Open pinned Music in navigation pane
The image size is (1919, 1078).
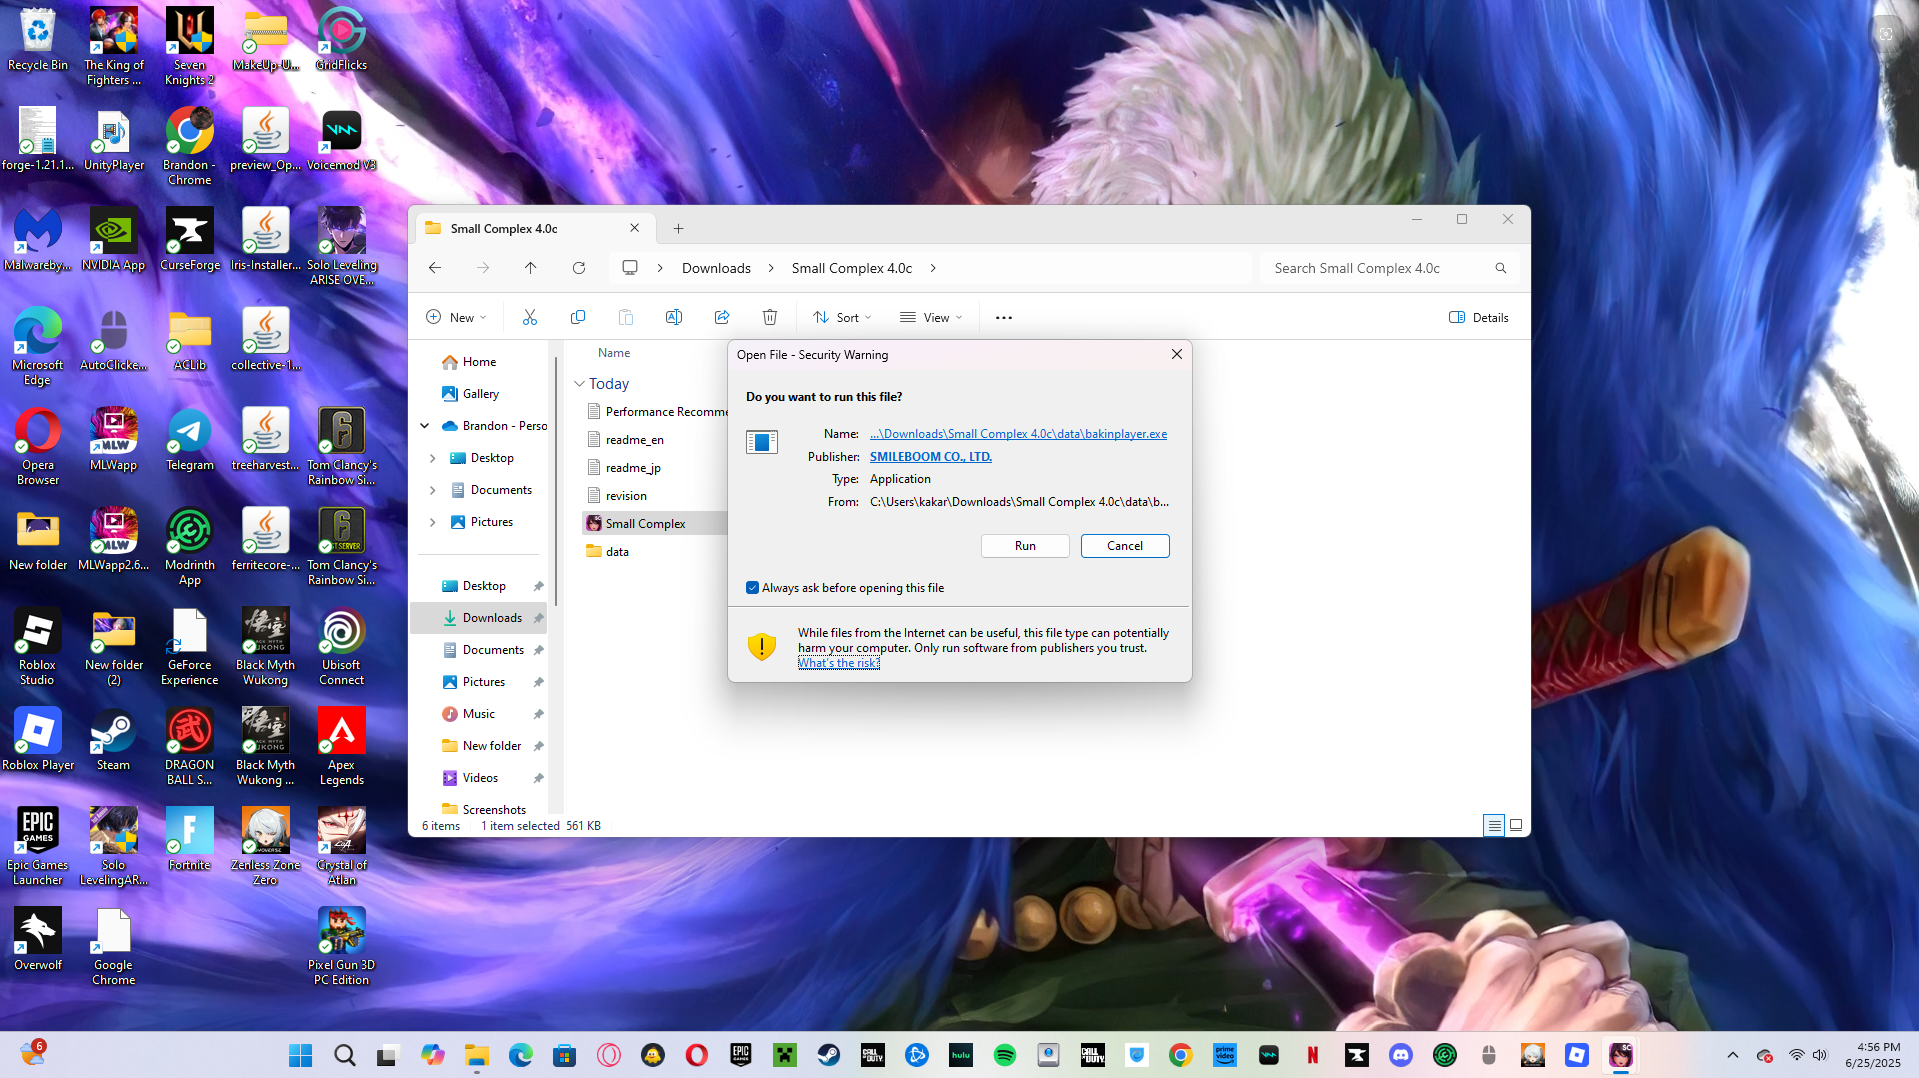480,714
